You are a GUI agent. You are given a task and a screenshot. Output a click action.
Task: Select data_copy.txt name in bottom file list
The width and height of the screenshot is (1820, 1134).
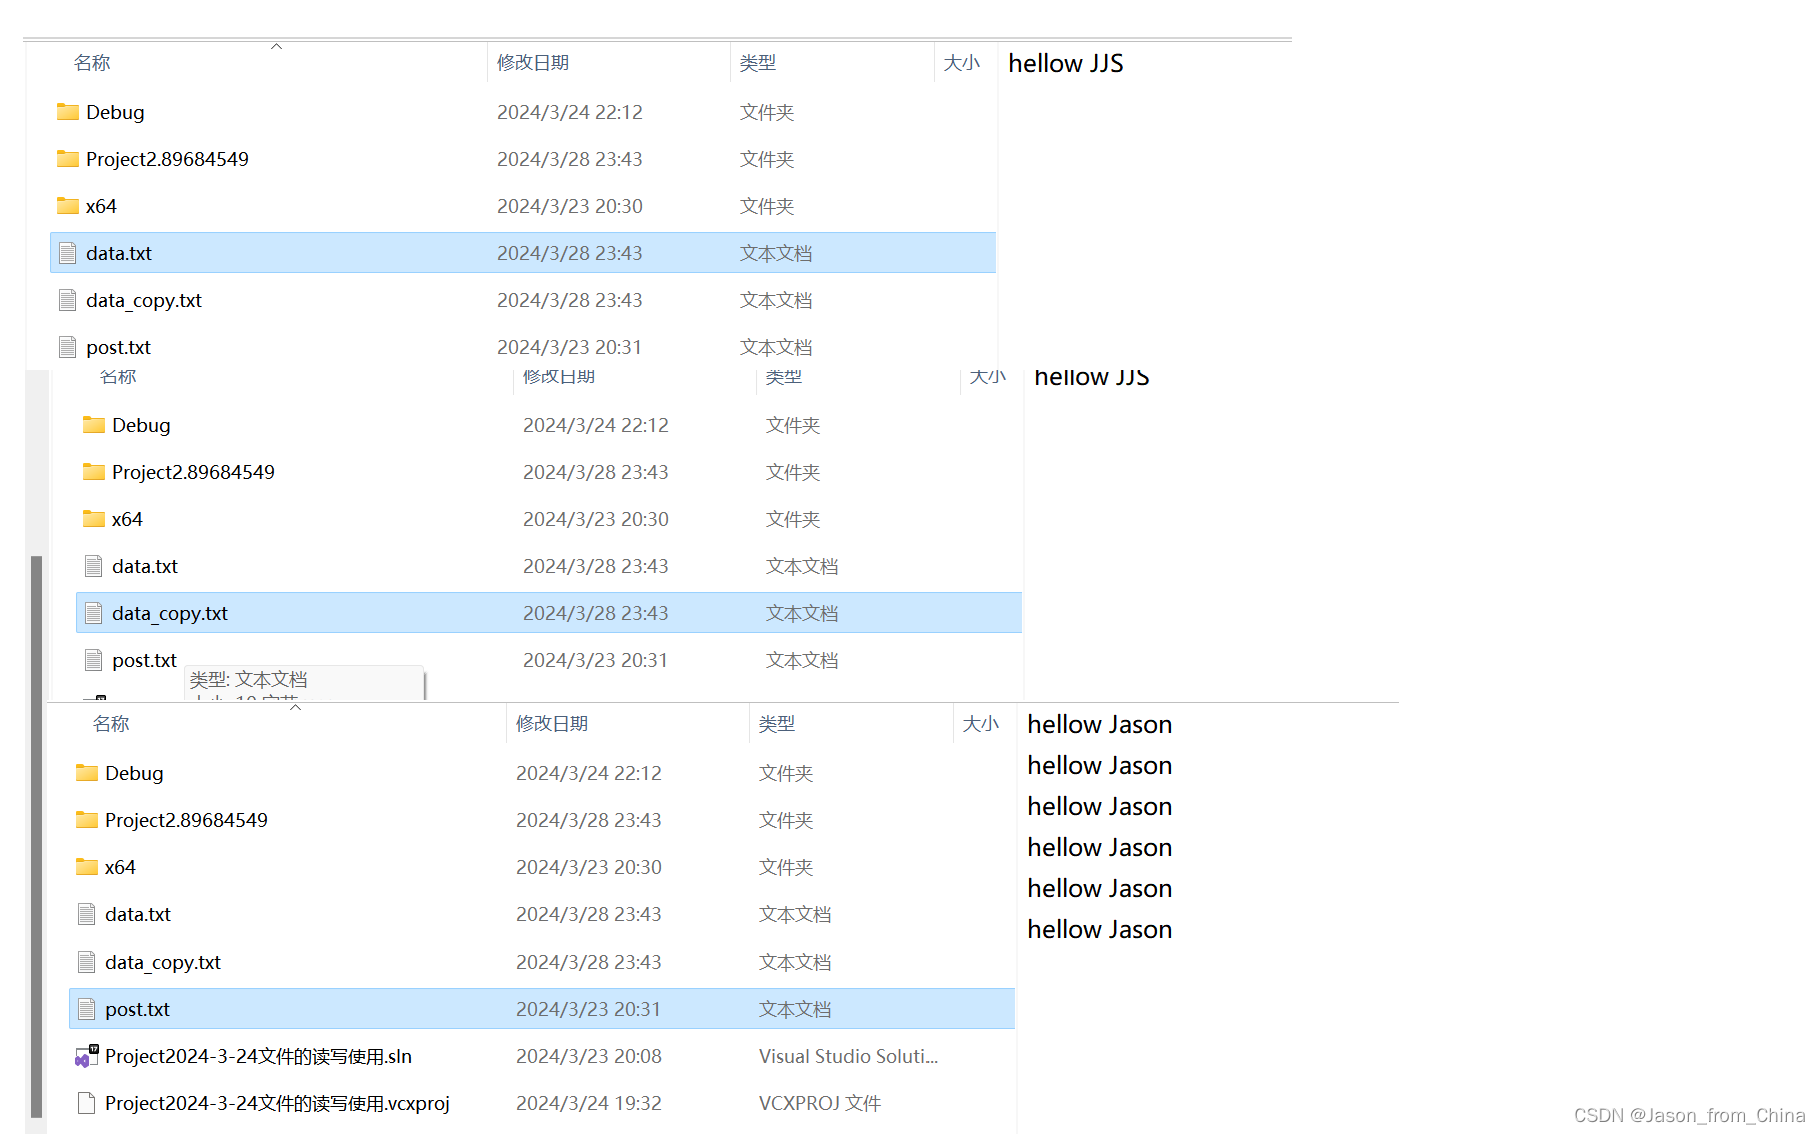(x=163, y=962)
